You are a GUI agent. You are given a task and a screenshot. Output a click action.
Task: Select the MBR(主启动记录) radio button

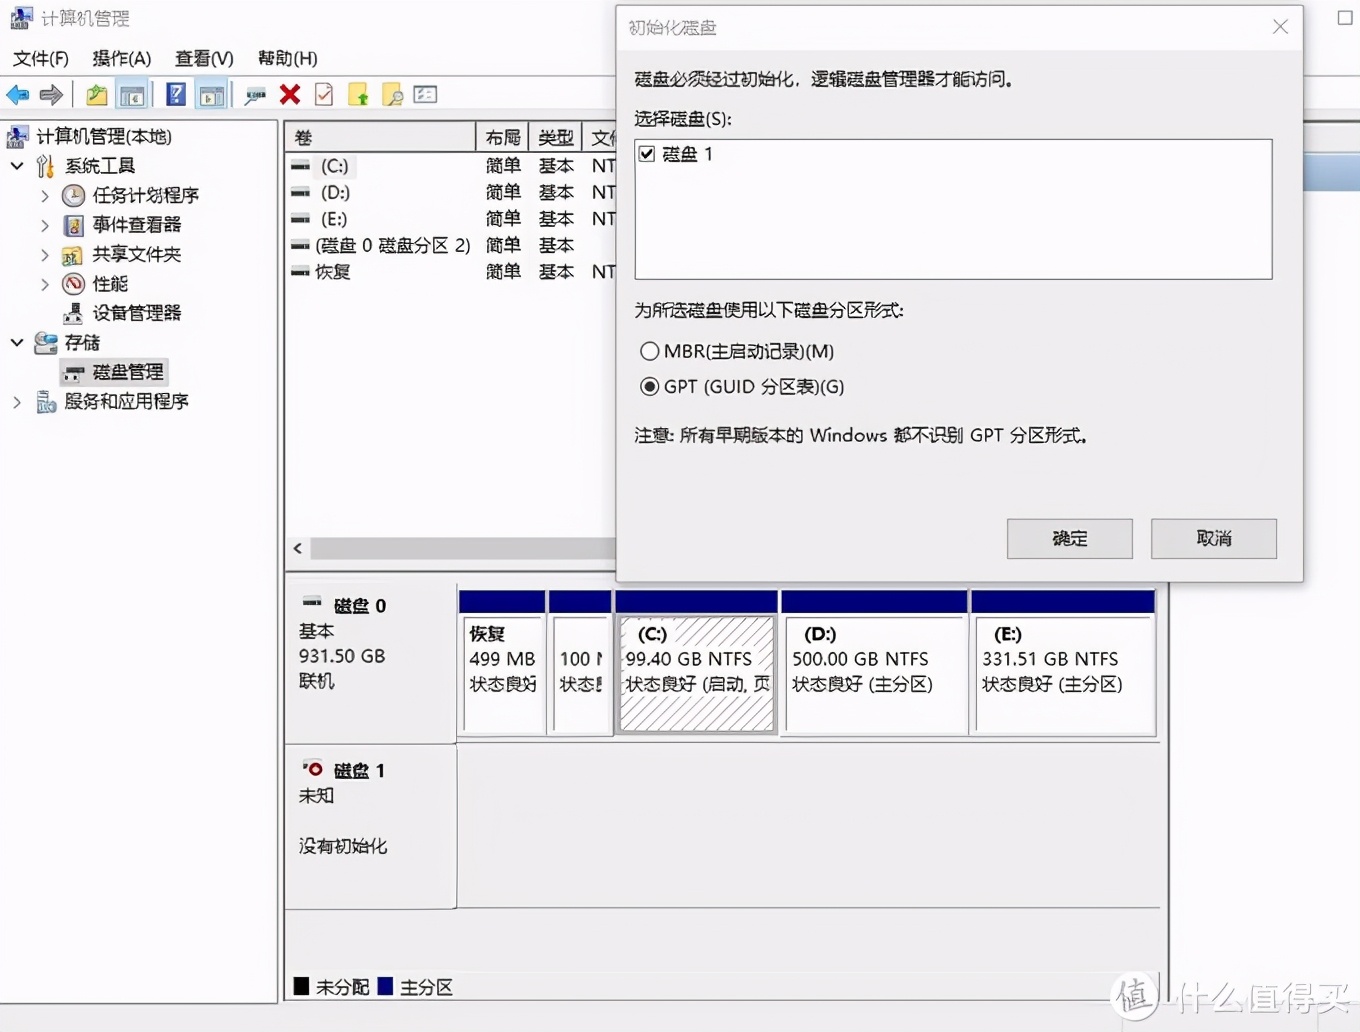coord(648,351)
